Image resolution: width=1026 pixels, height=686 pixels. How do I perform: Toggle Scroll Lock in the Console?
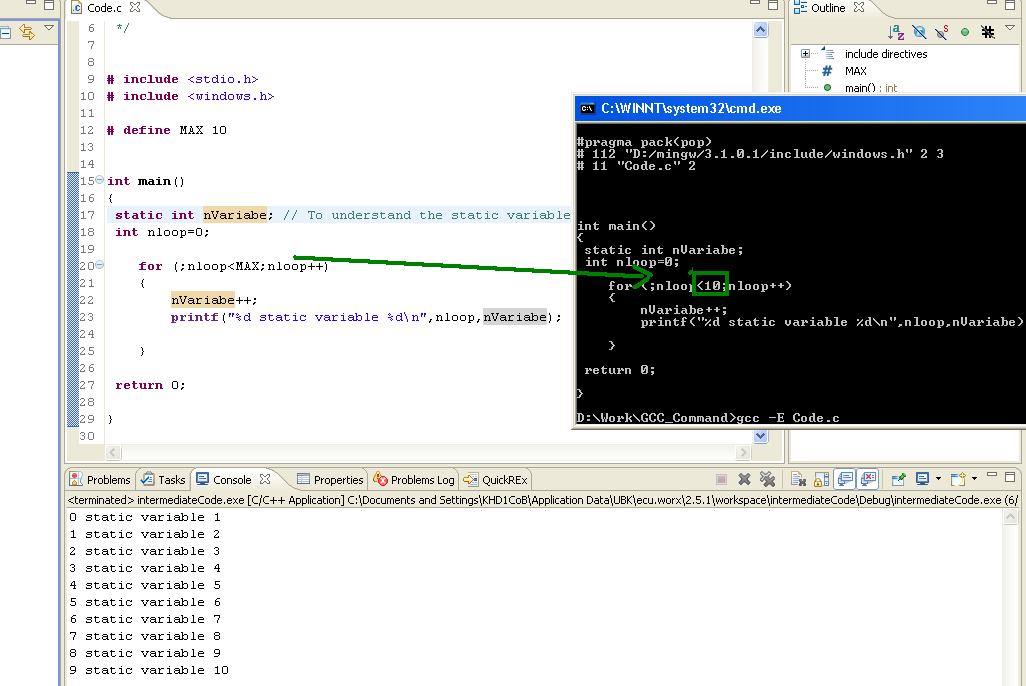tap(821, 479)
